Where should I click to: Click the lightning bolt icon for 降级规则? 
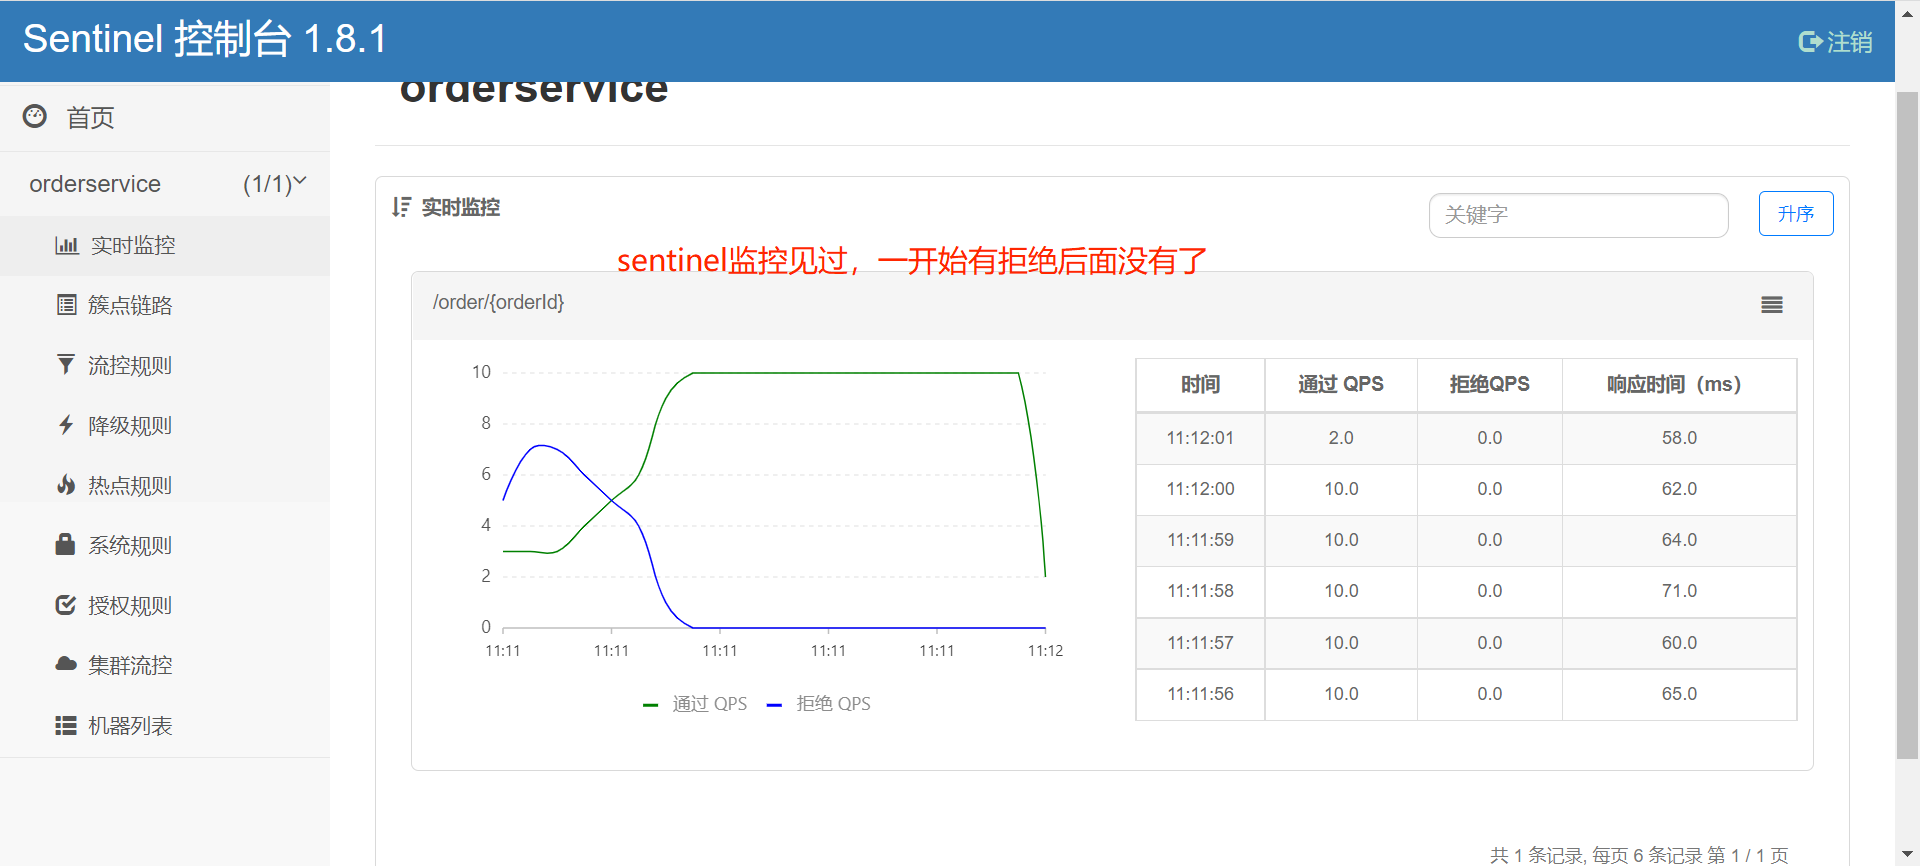point(66,425)
